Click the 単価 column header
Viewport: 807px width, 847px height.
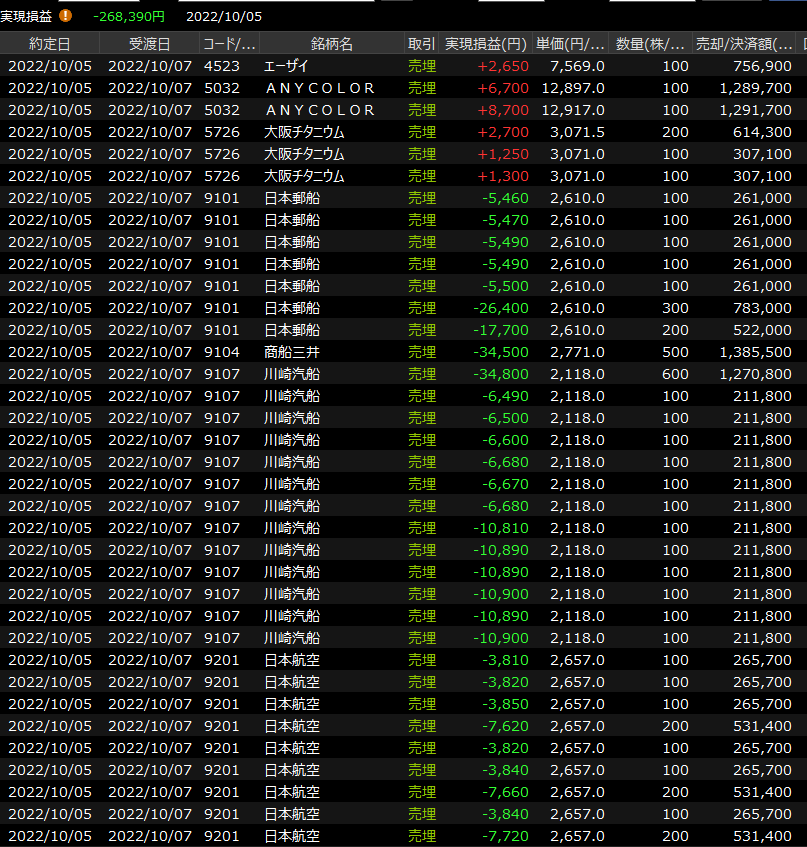pyautogui.click(x=571, y=44)
